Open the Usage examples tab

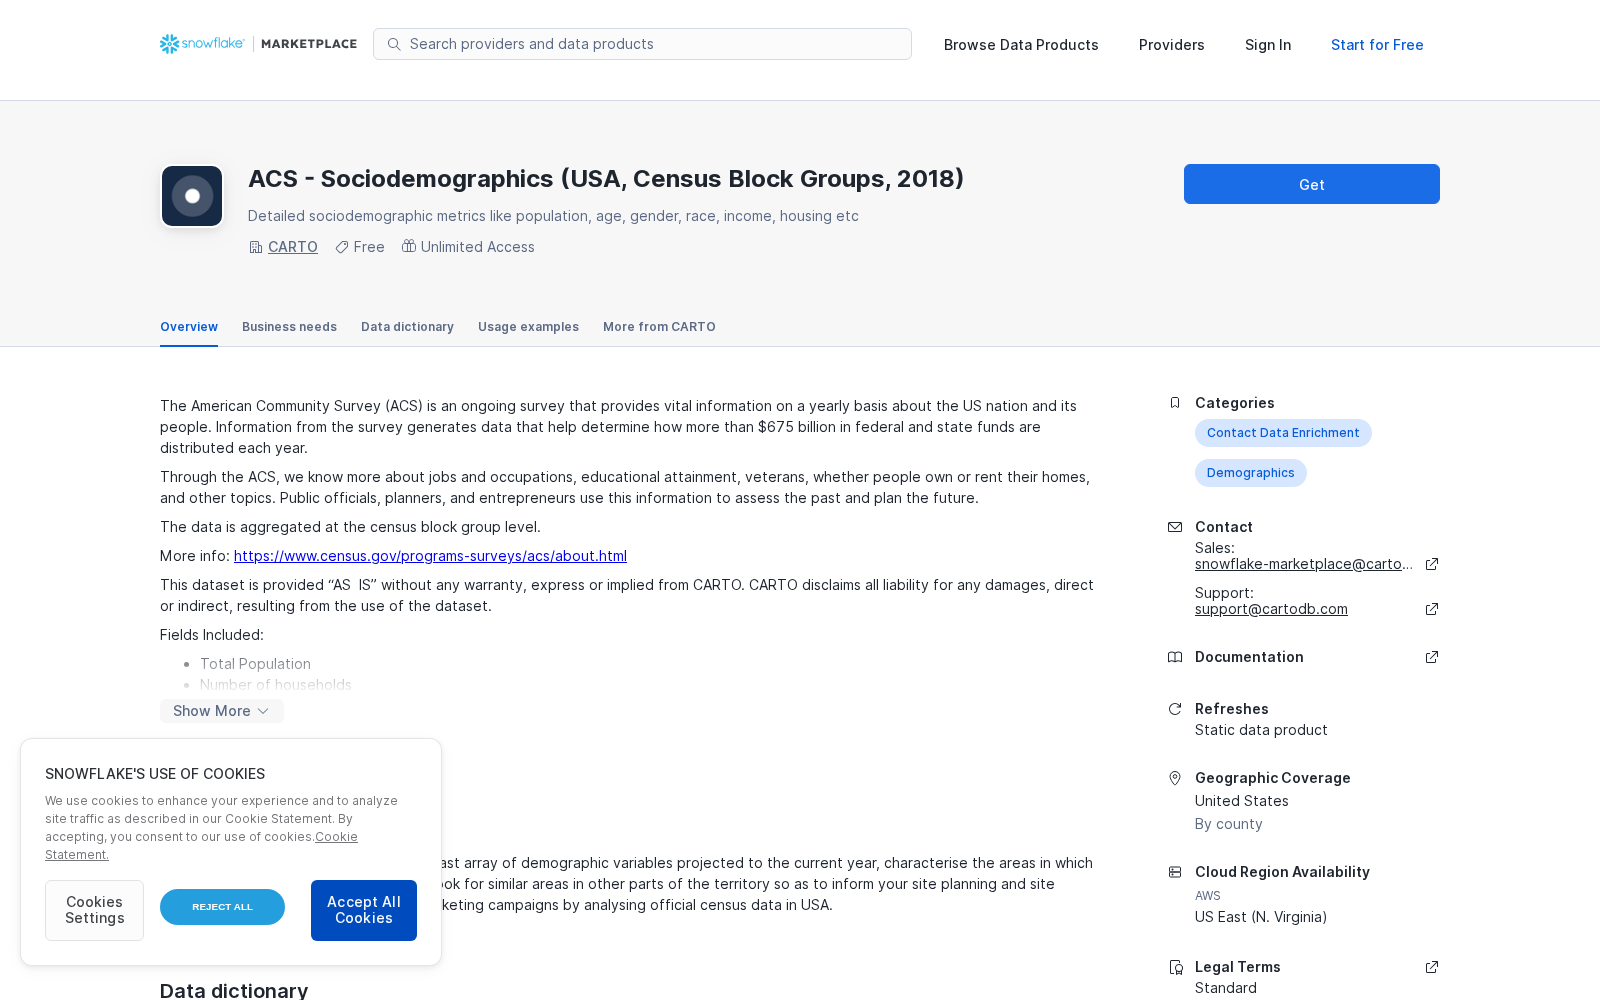coord(528,327)
